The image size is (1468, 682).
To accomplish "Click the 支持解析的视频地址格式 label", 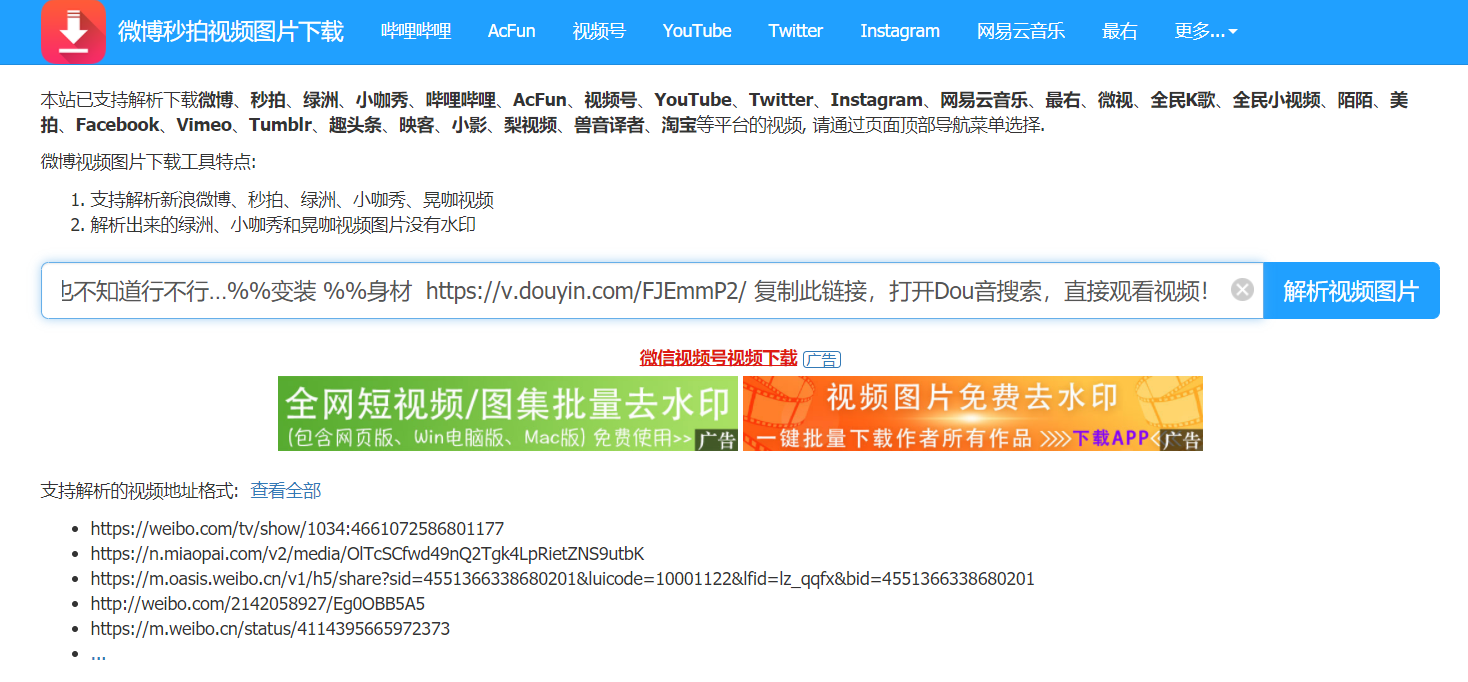I will click(x=140, y=490).
